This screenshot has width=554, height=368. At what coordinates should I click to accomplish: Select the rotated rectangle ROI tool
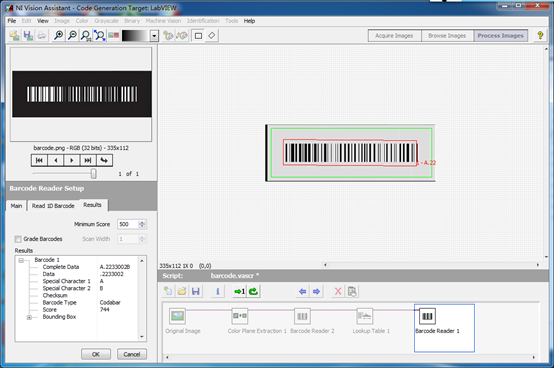pyautogui.click(x=212, y=35)
